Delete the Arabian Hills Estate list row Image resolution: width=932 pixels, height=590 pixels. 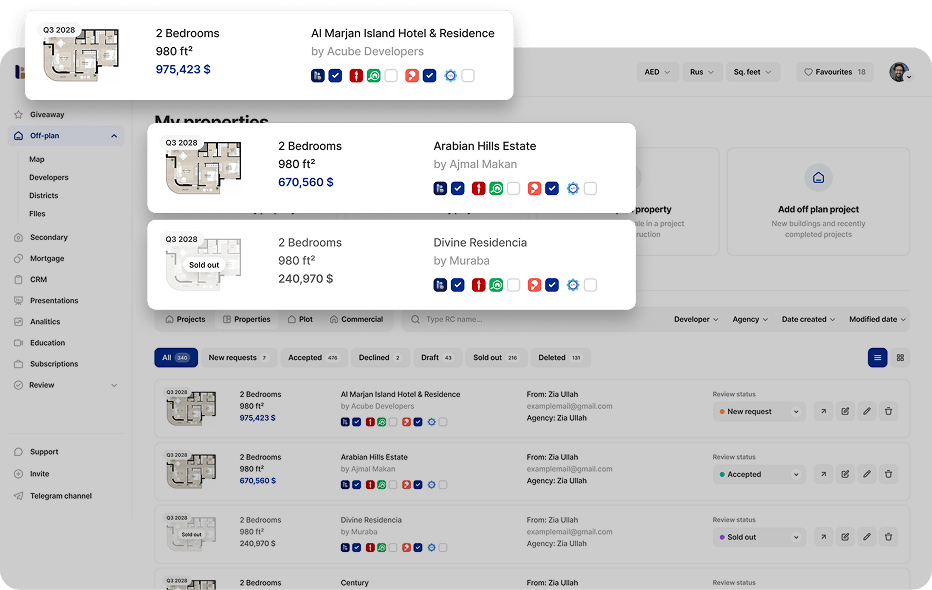tap(888, 474)
